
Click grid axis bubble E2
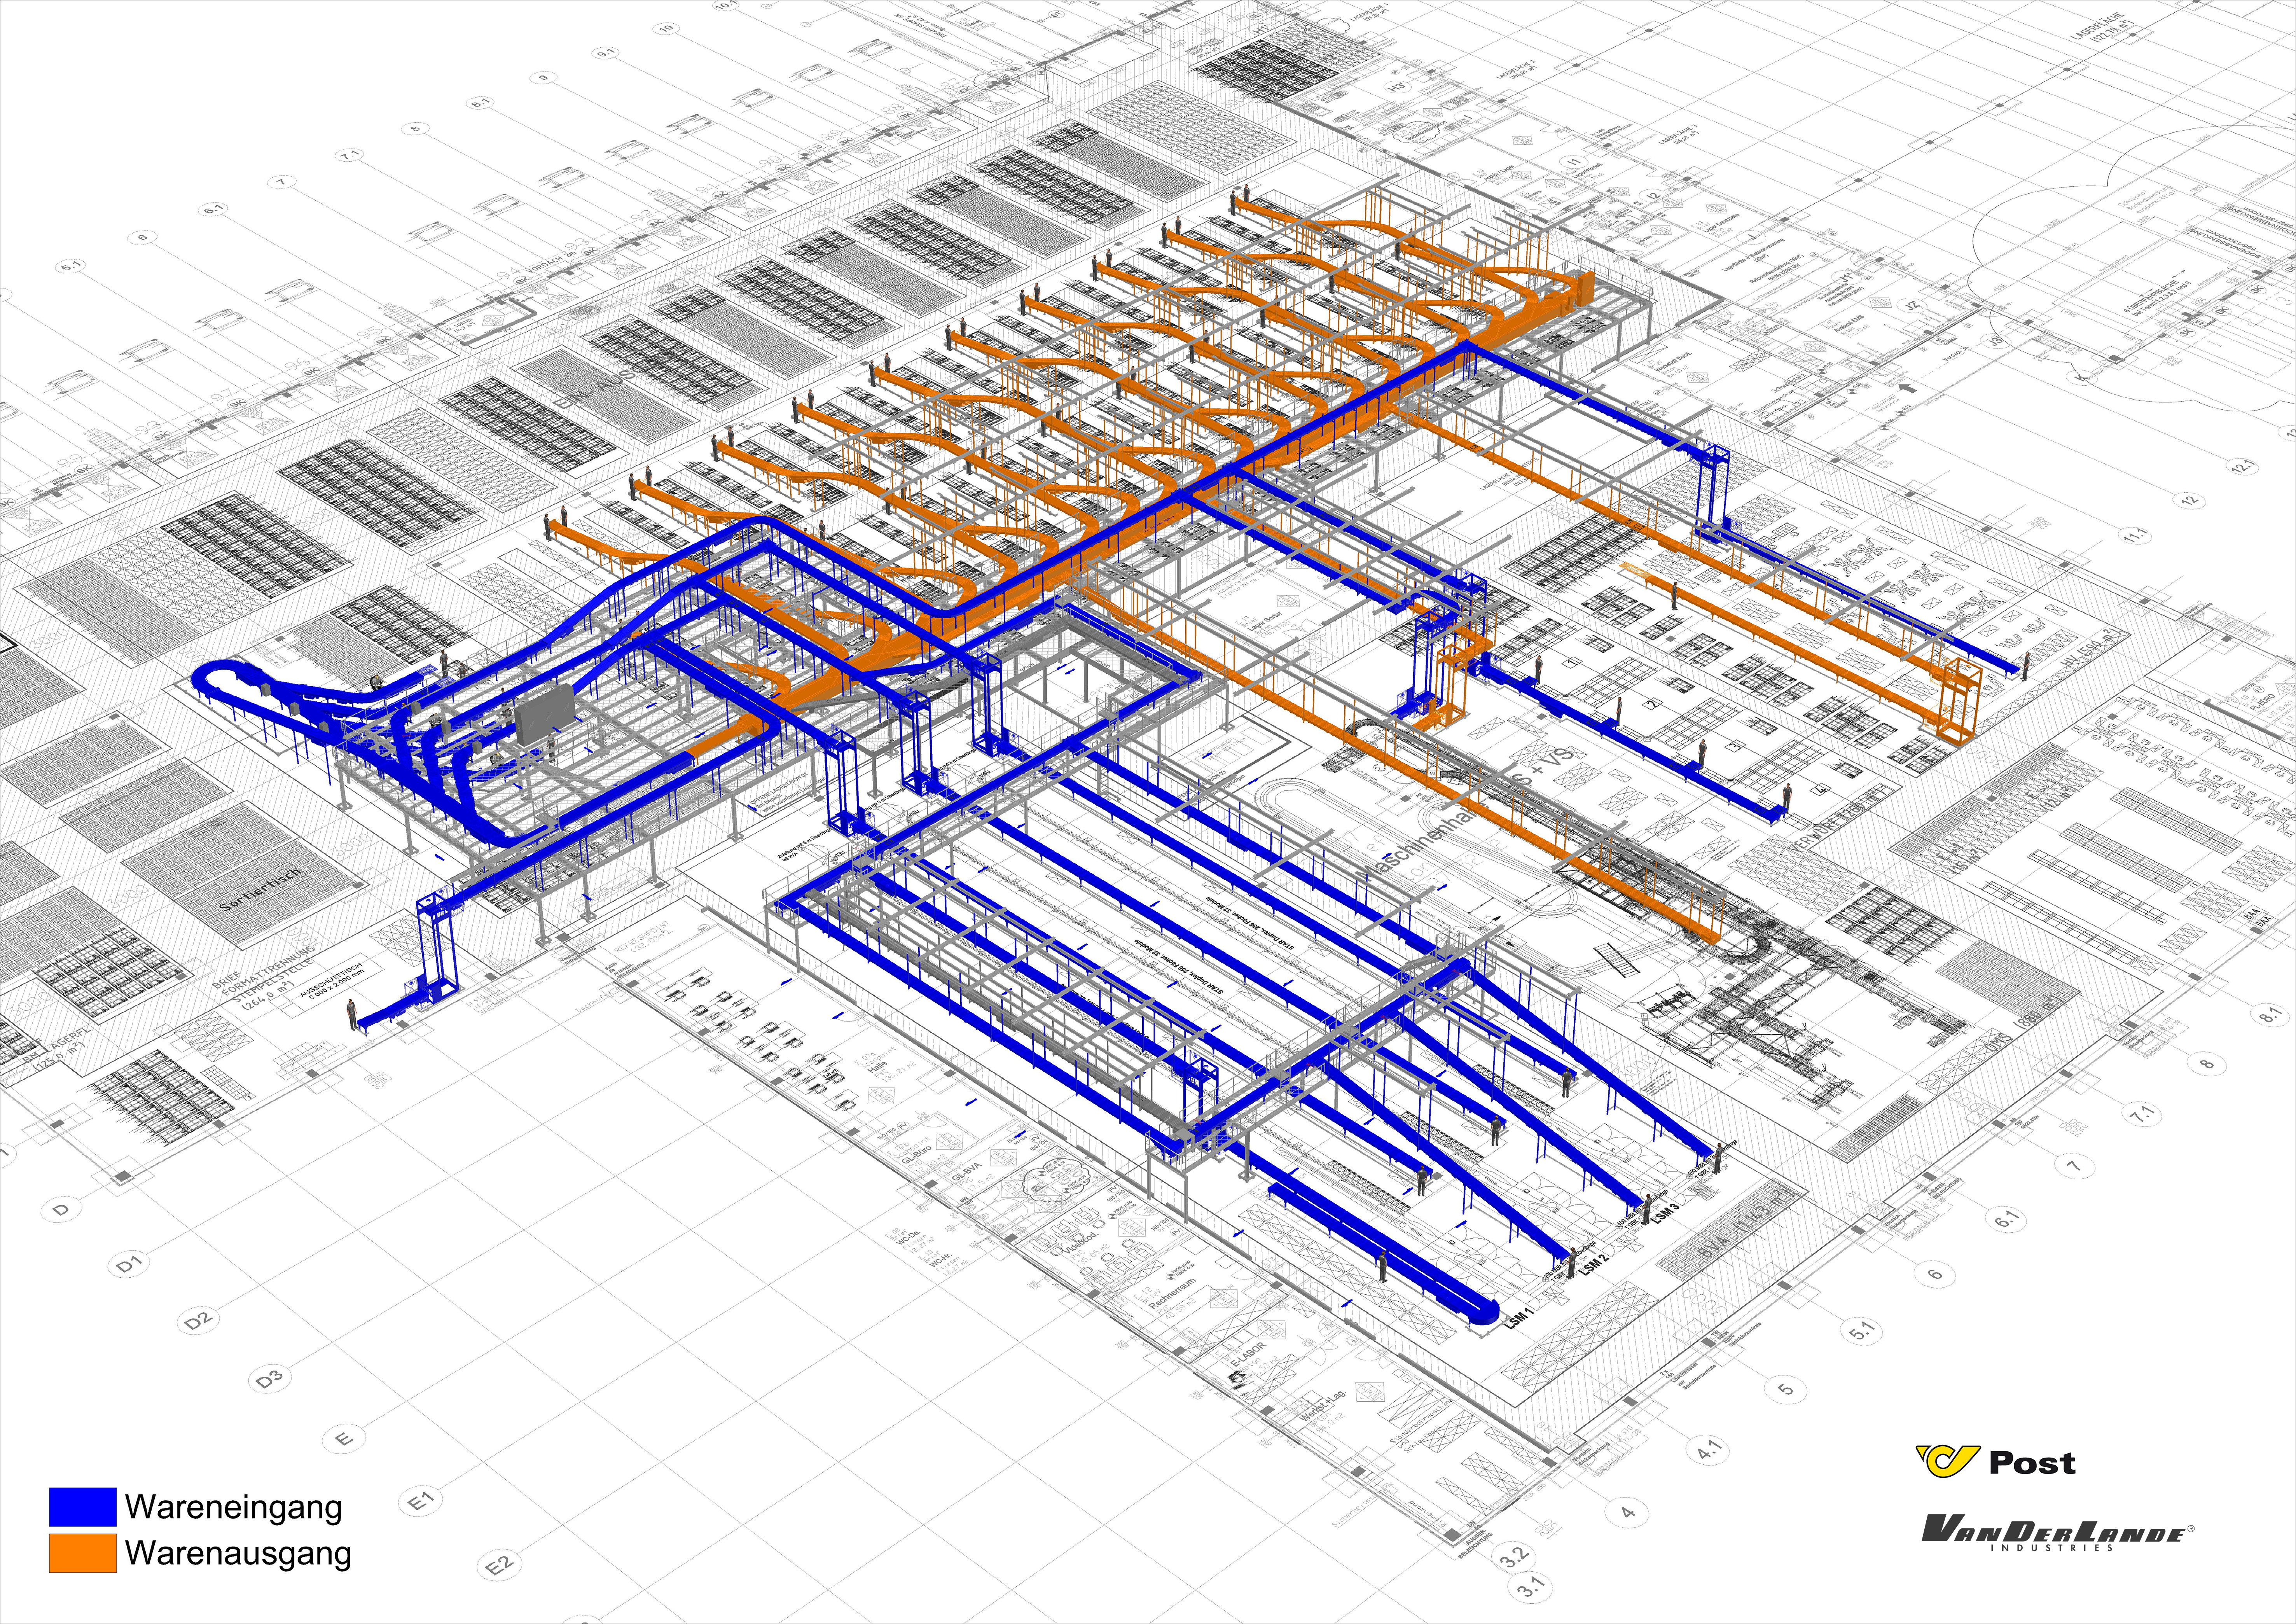coord(499,1564)
